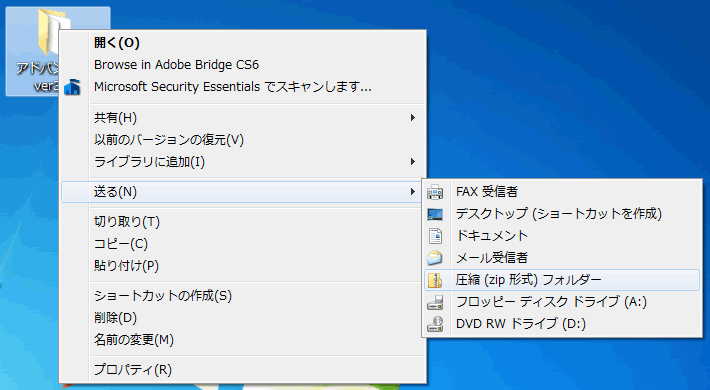This screenshot has width=710, height=390.
Task: Click the Documents page icon
Action: click(435, 236)
